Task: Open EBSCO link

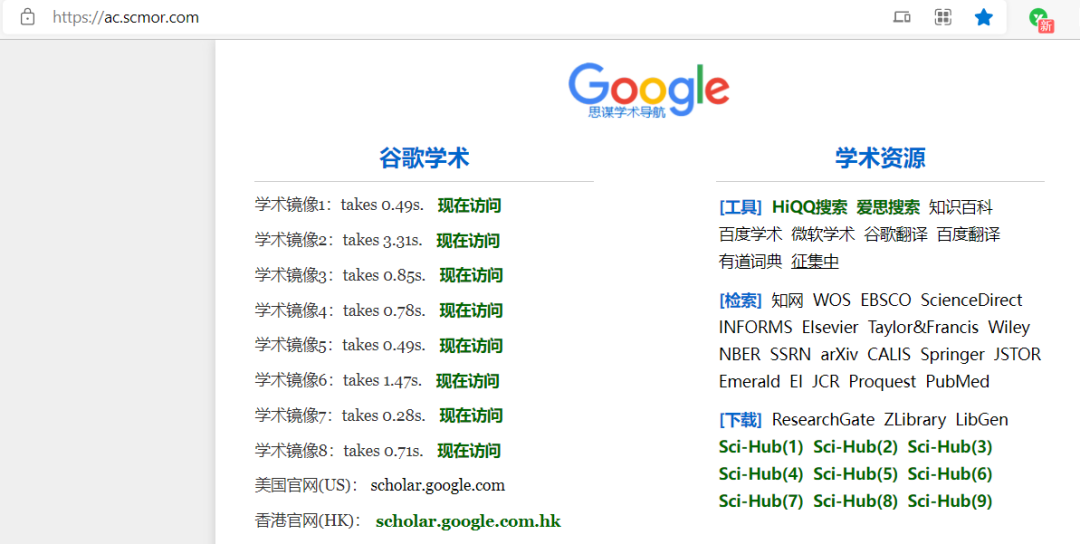Action: coord(886,300)
